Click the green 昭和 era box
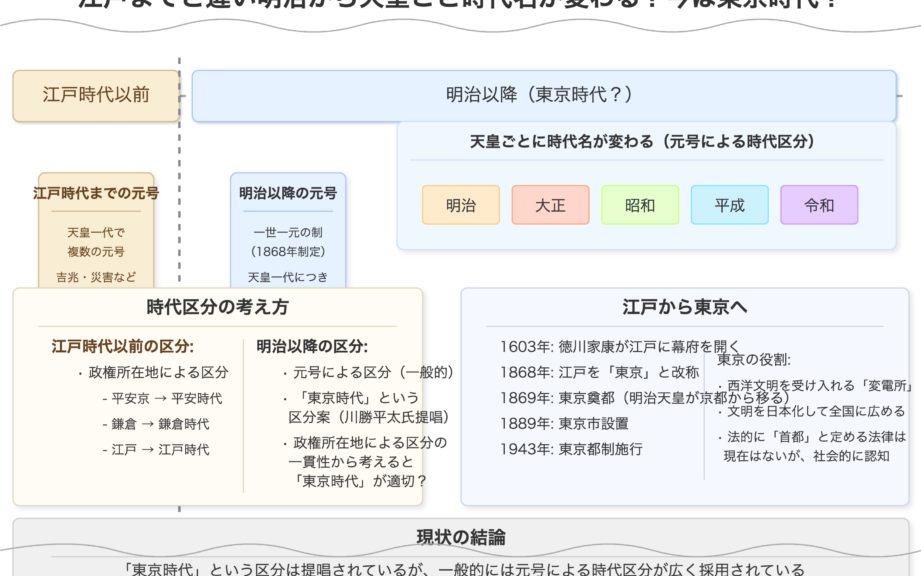Screen dimensions: 921x576 640,205
